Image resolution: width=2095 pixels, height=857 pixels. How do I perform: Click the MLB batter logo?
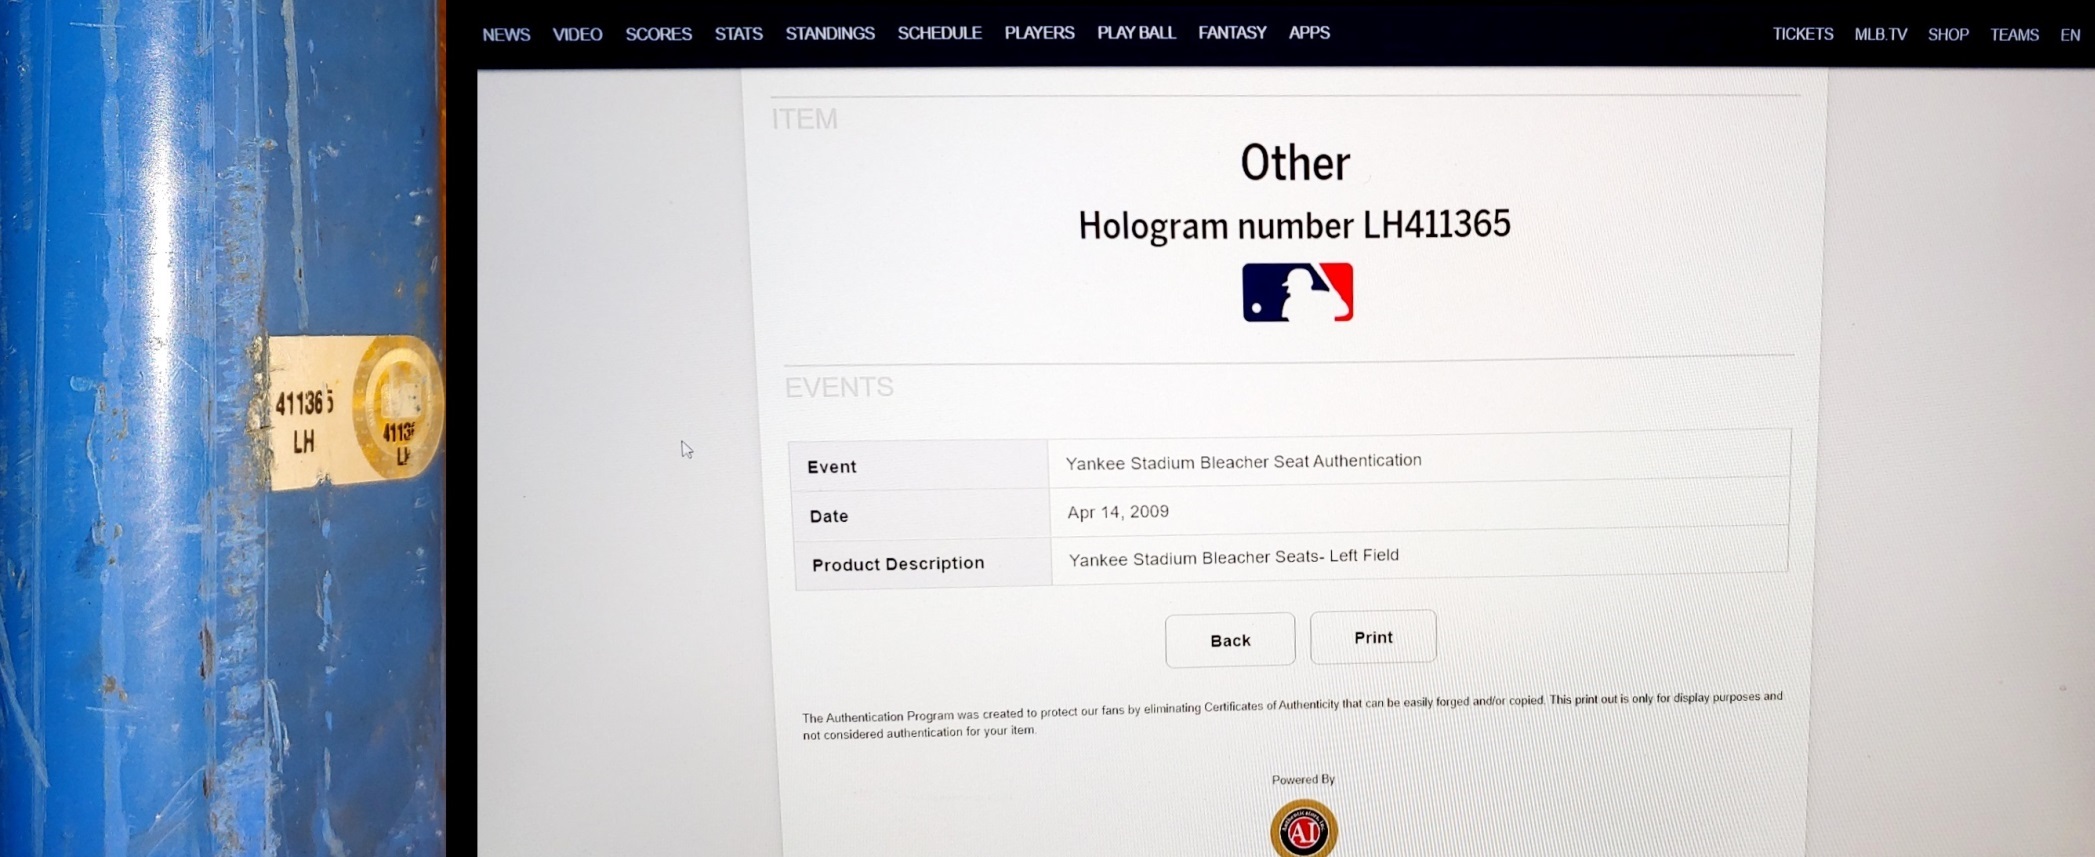[x=1298, y=292]
